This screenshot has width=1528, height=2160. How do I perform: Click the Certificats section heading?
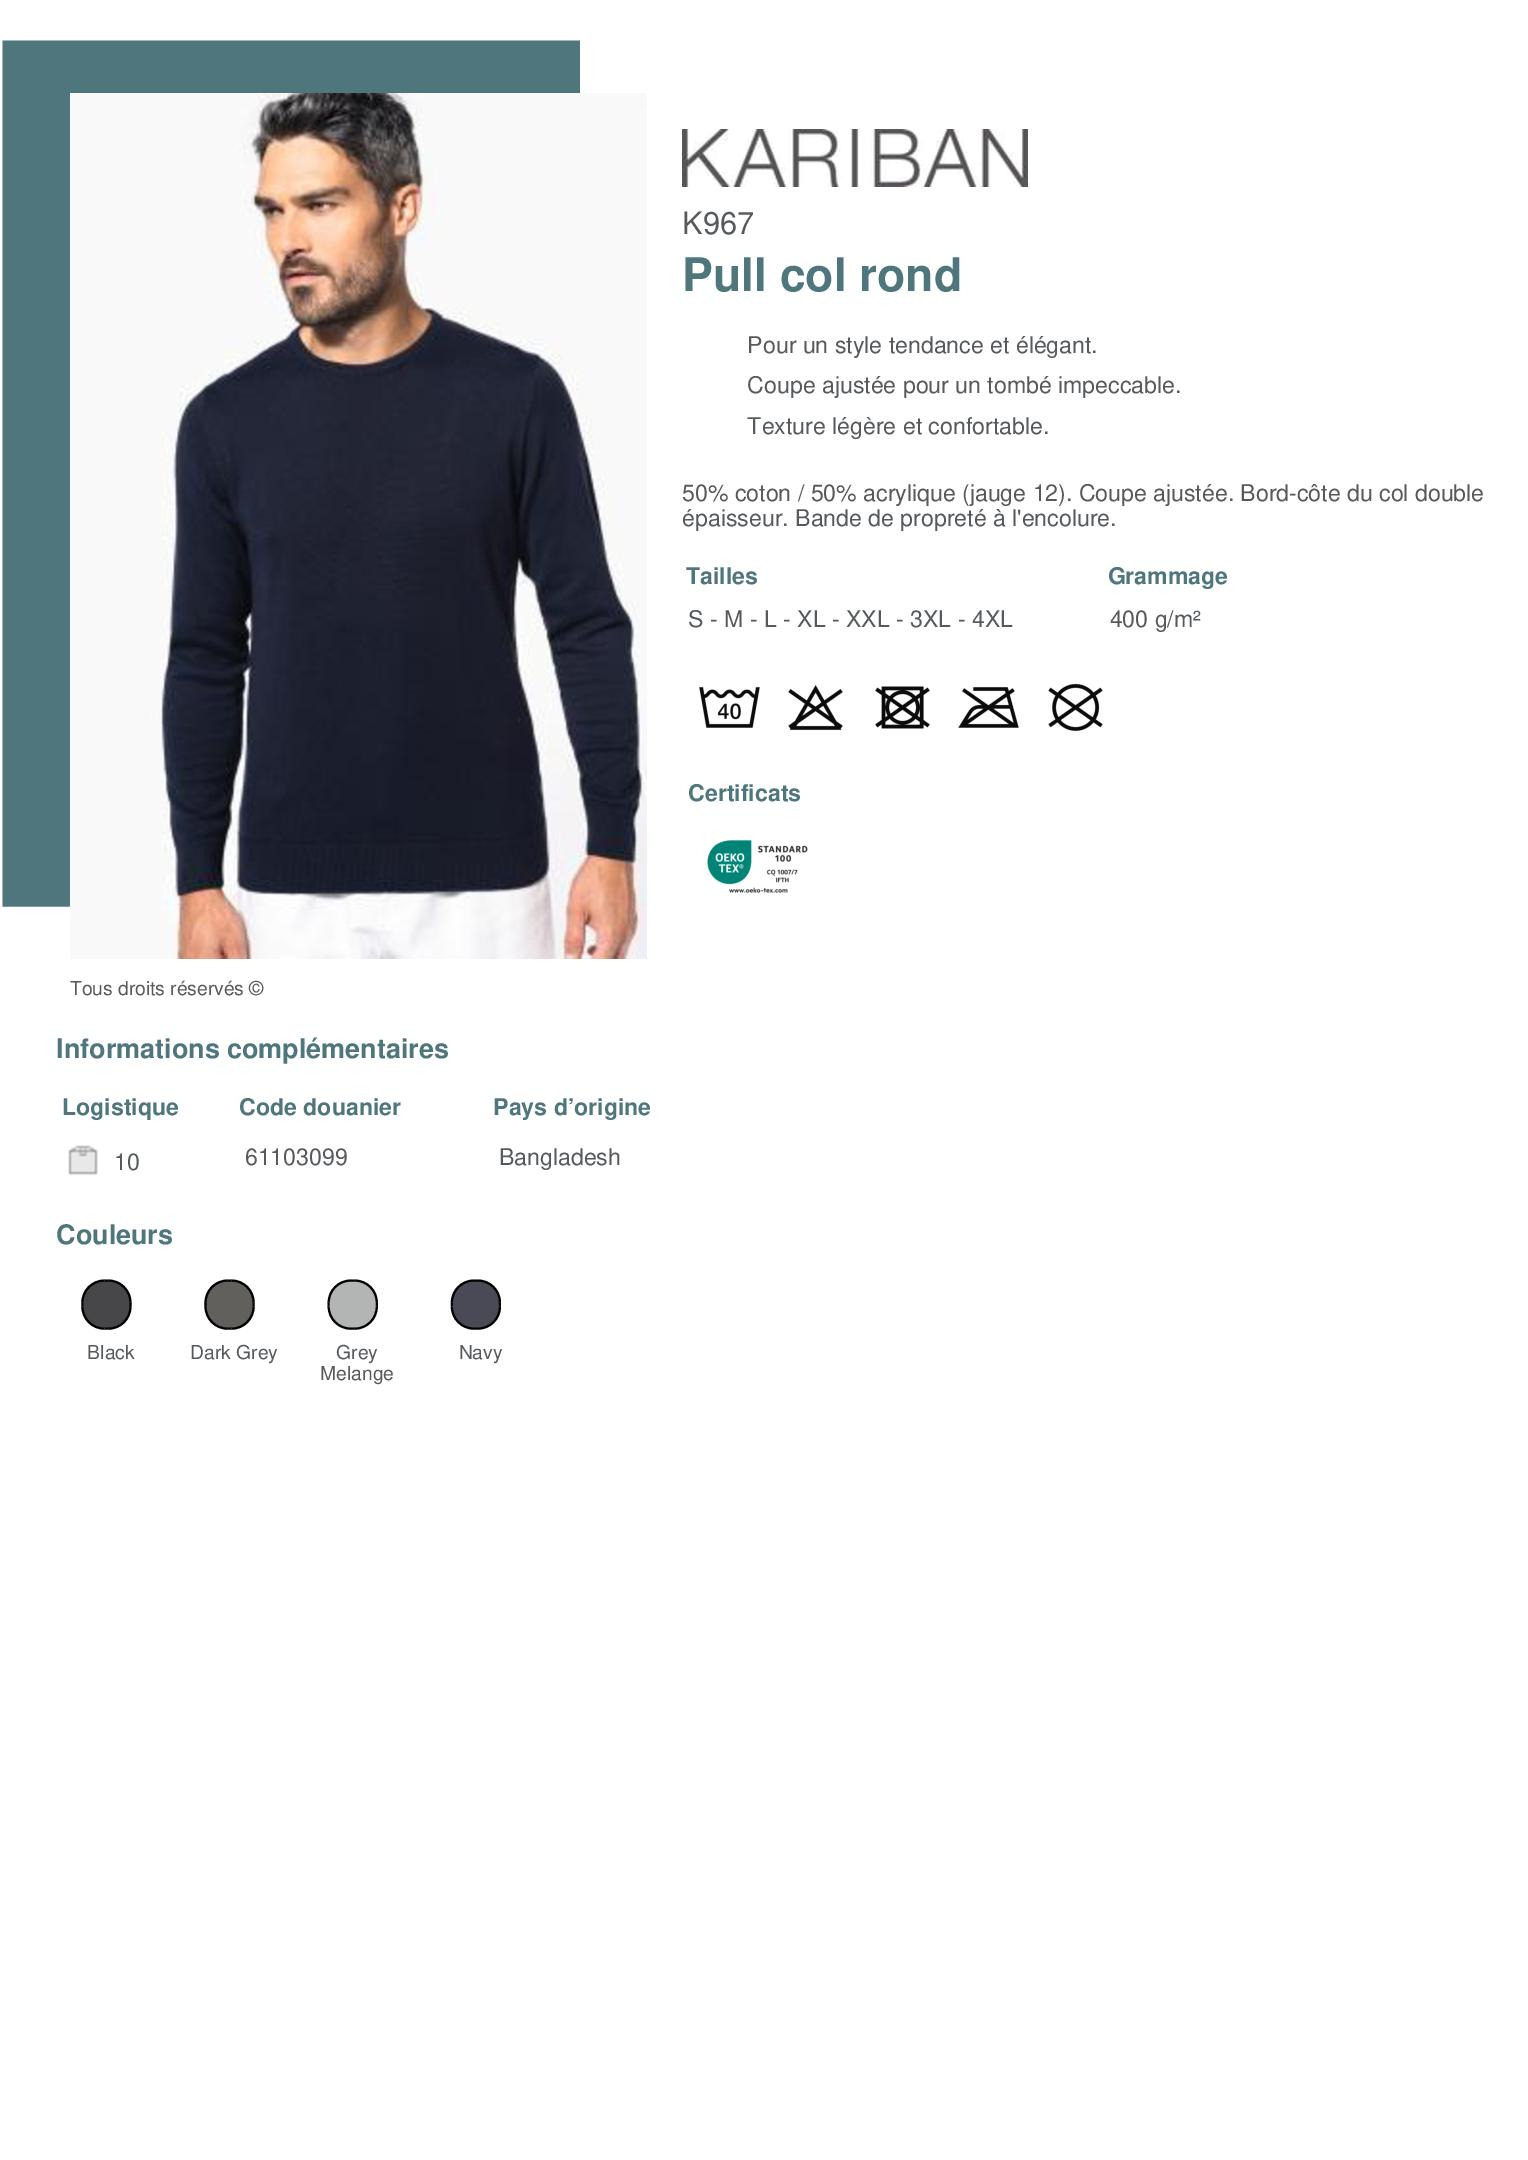point(744,793)
